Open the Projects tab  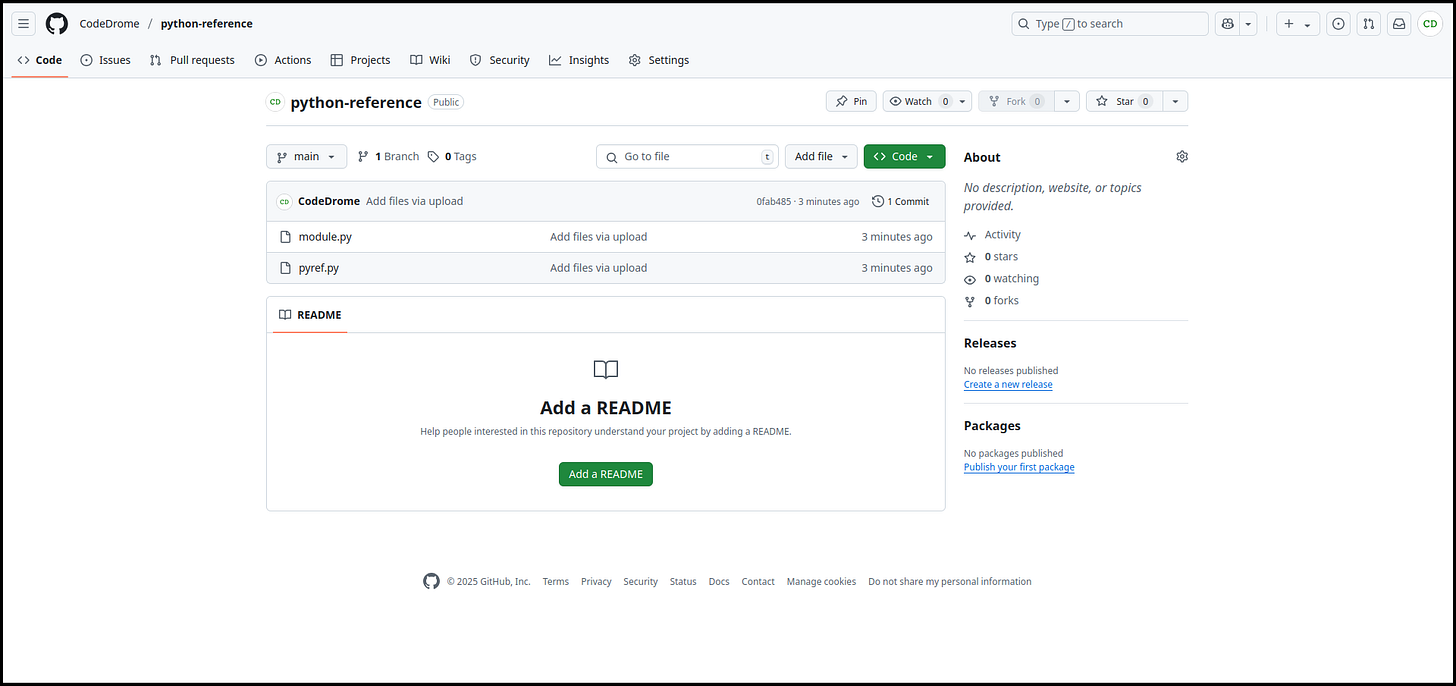click(360, 60)
